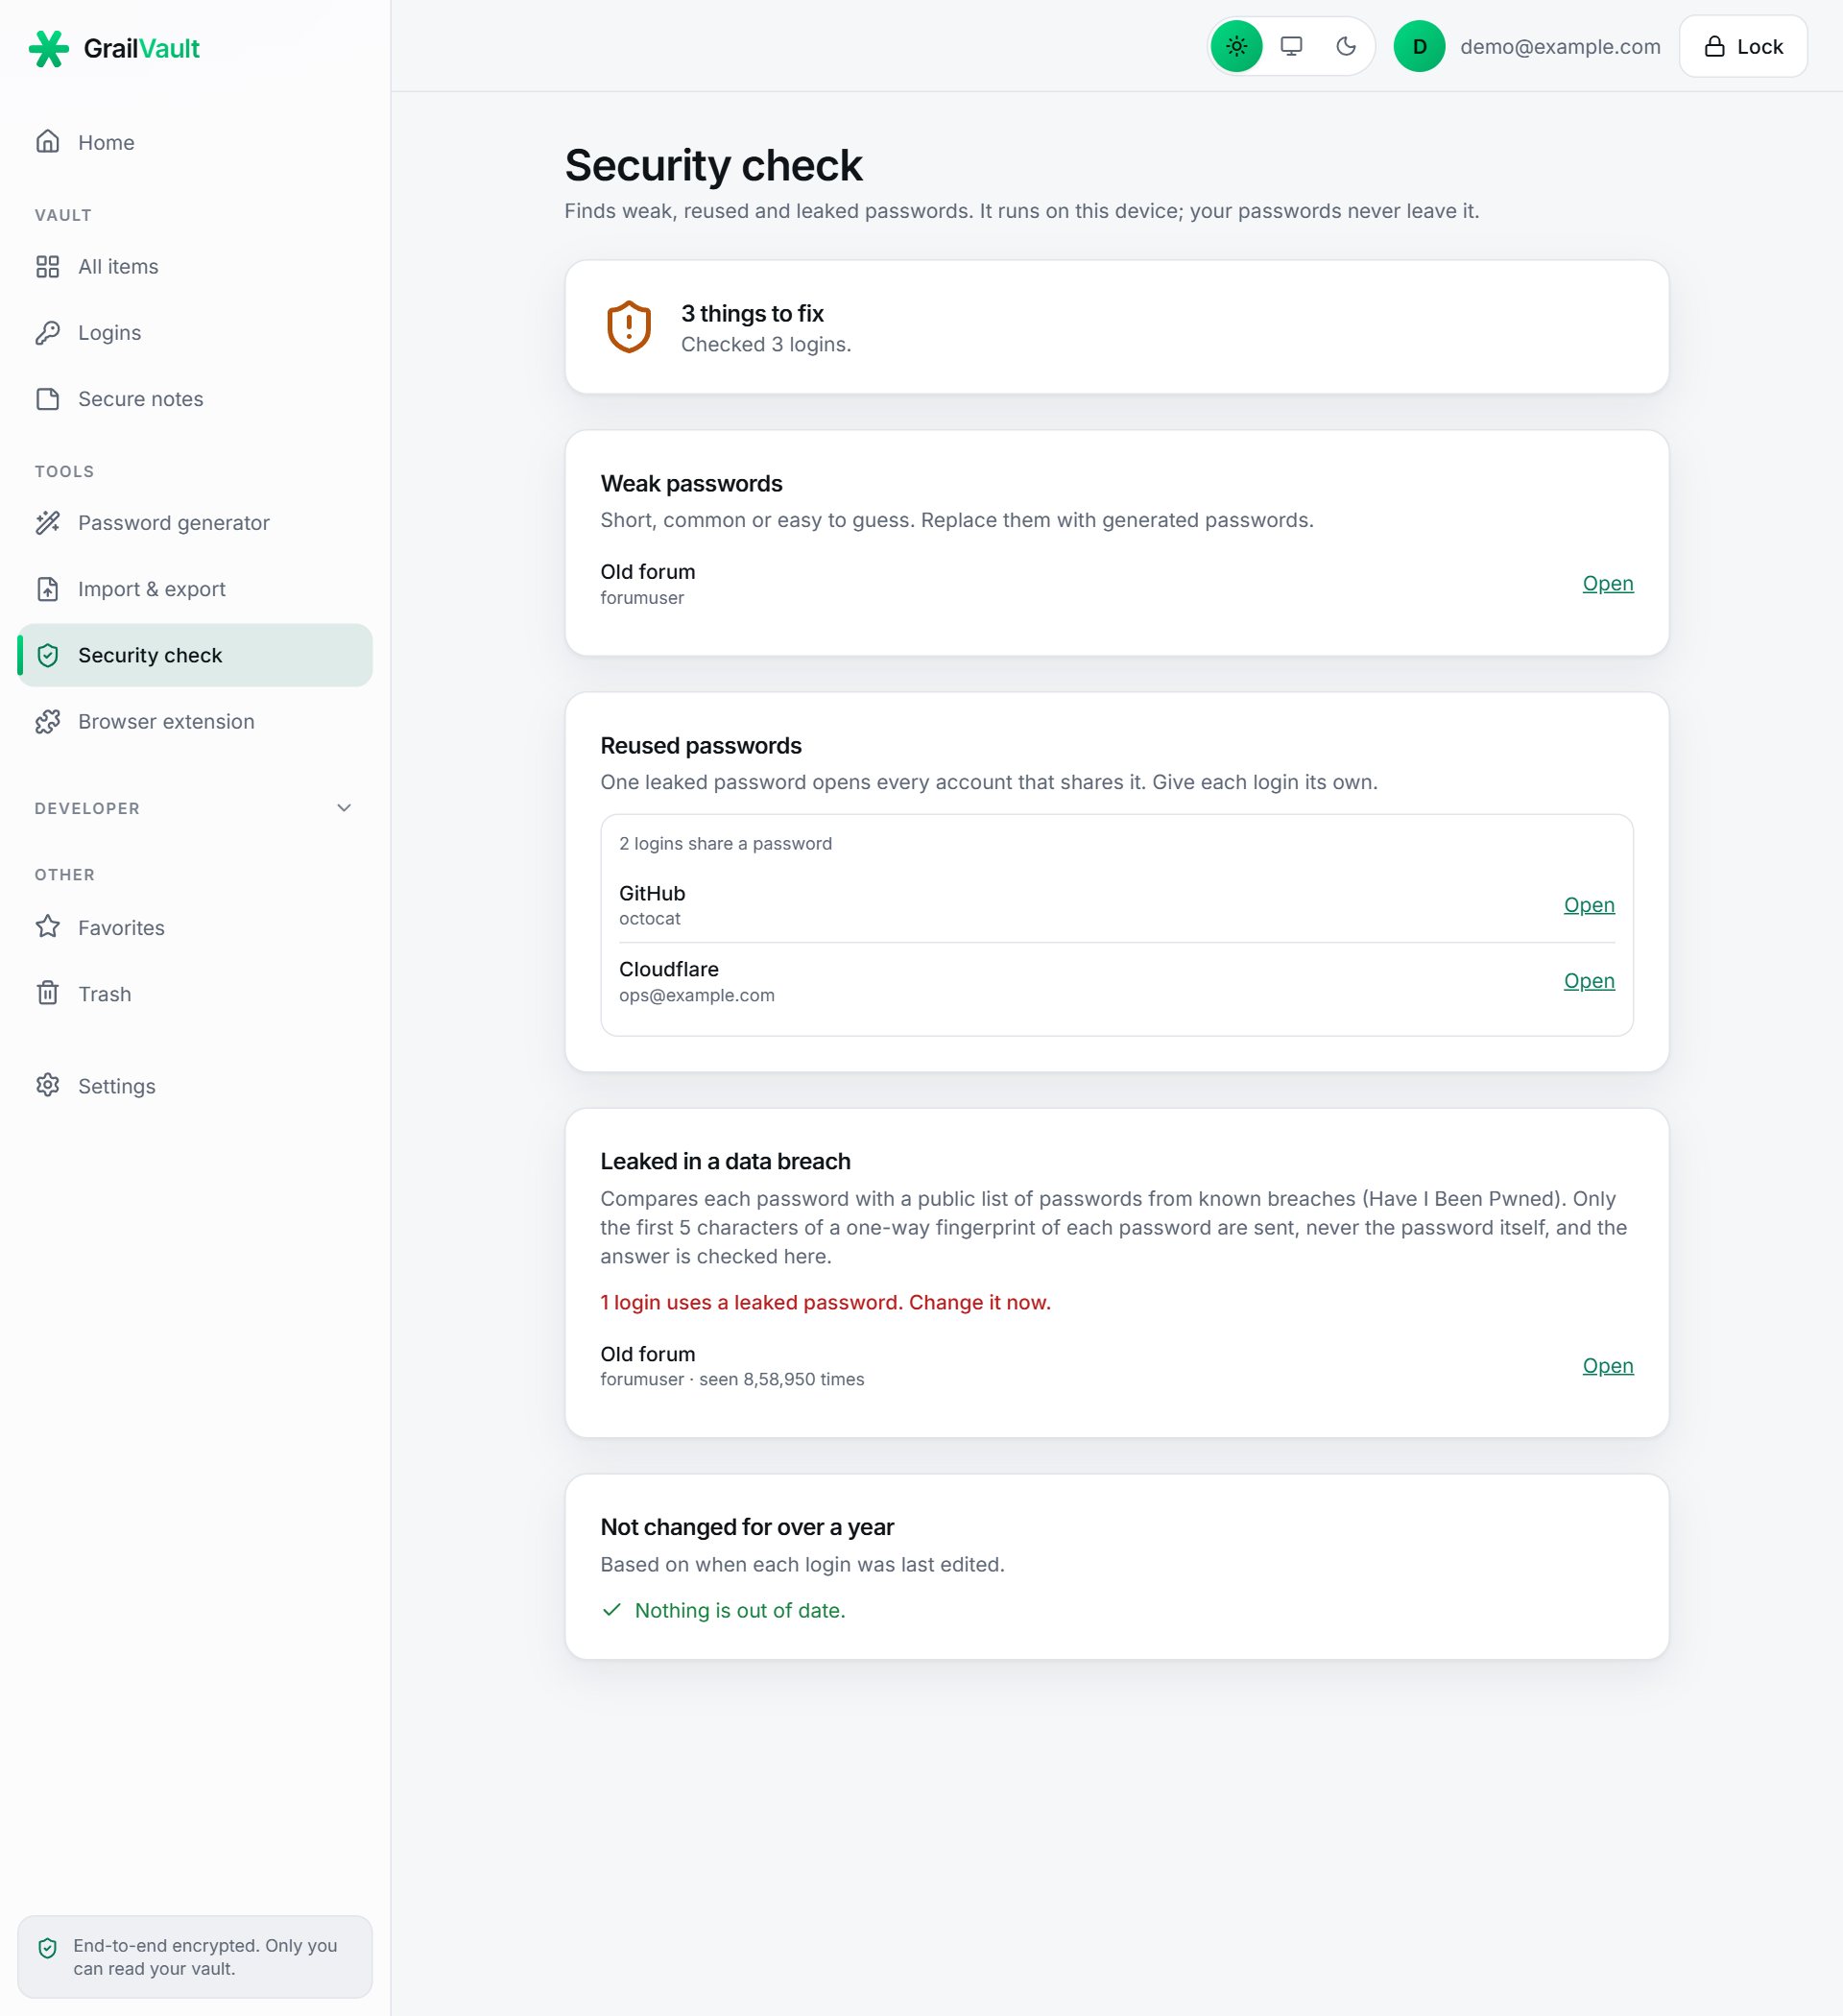Expand the Developer section chevron
Screen dimensions: 1843x2016
[x=344, y=808]
